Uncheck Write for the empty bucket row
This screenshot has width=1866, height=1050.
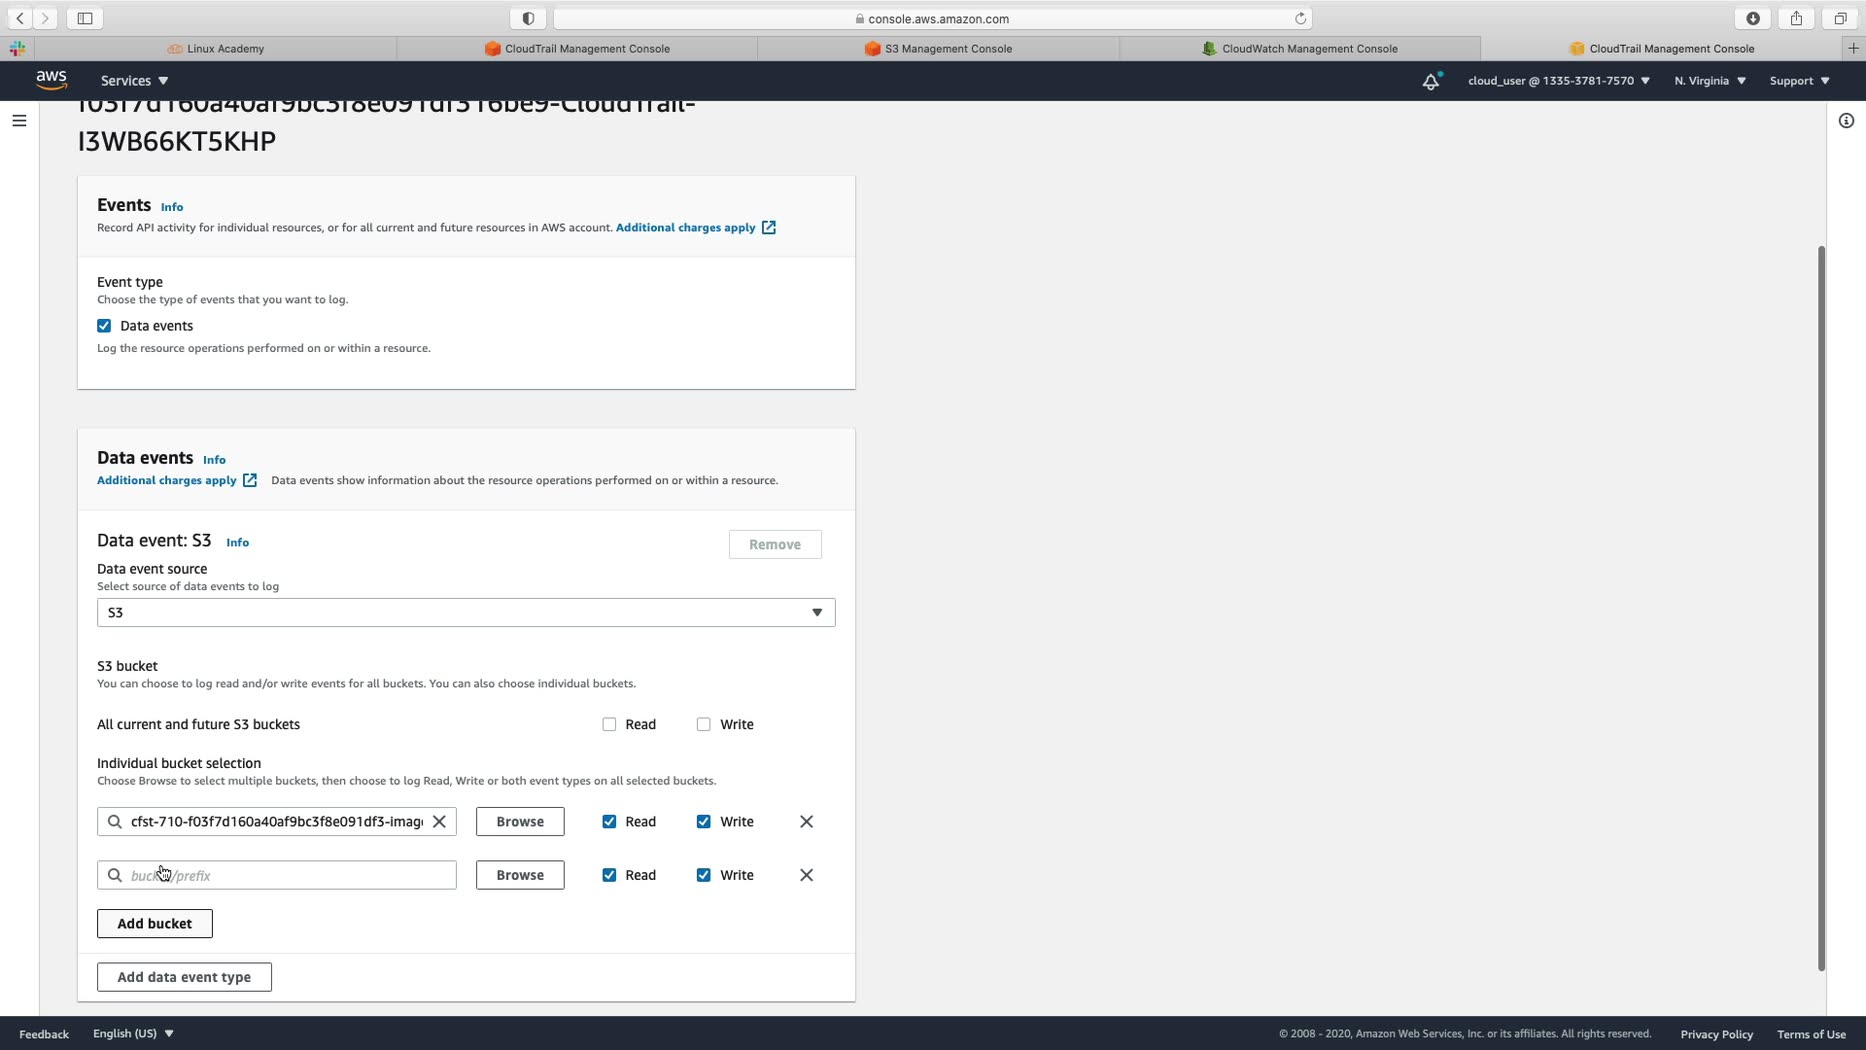tap(704, 875)
